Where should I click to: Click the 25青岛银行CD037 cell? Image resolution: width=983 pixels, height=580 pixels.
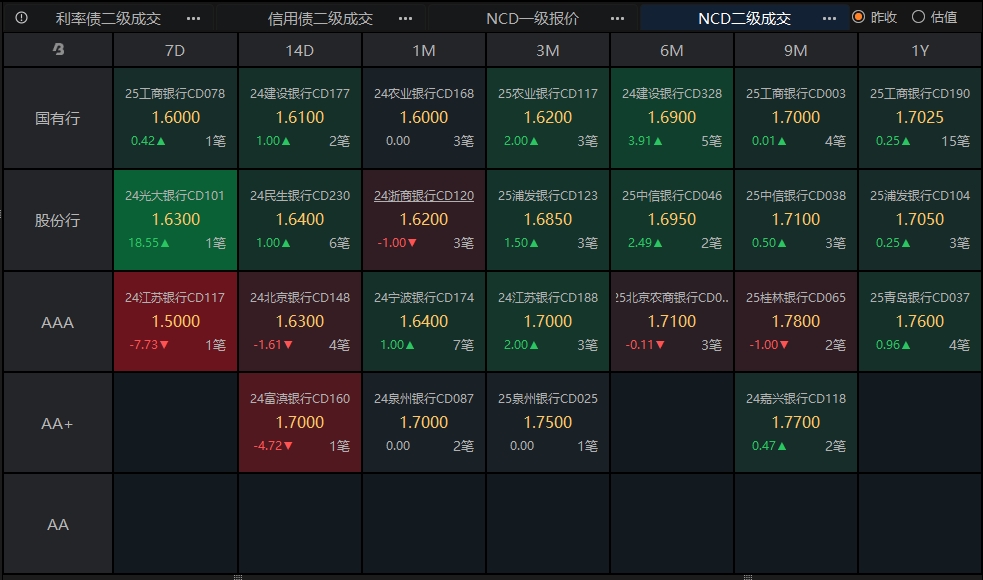(920, 322)
